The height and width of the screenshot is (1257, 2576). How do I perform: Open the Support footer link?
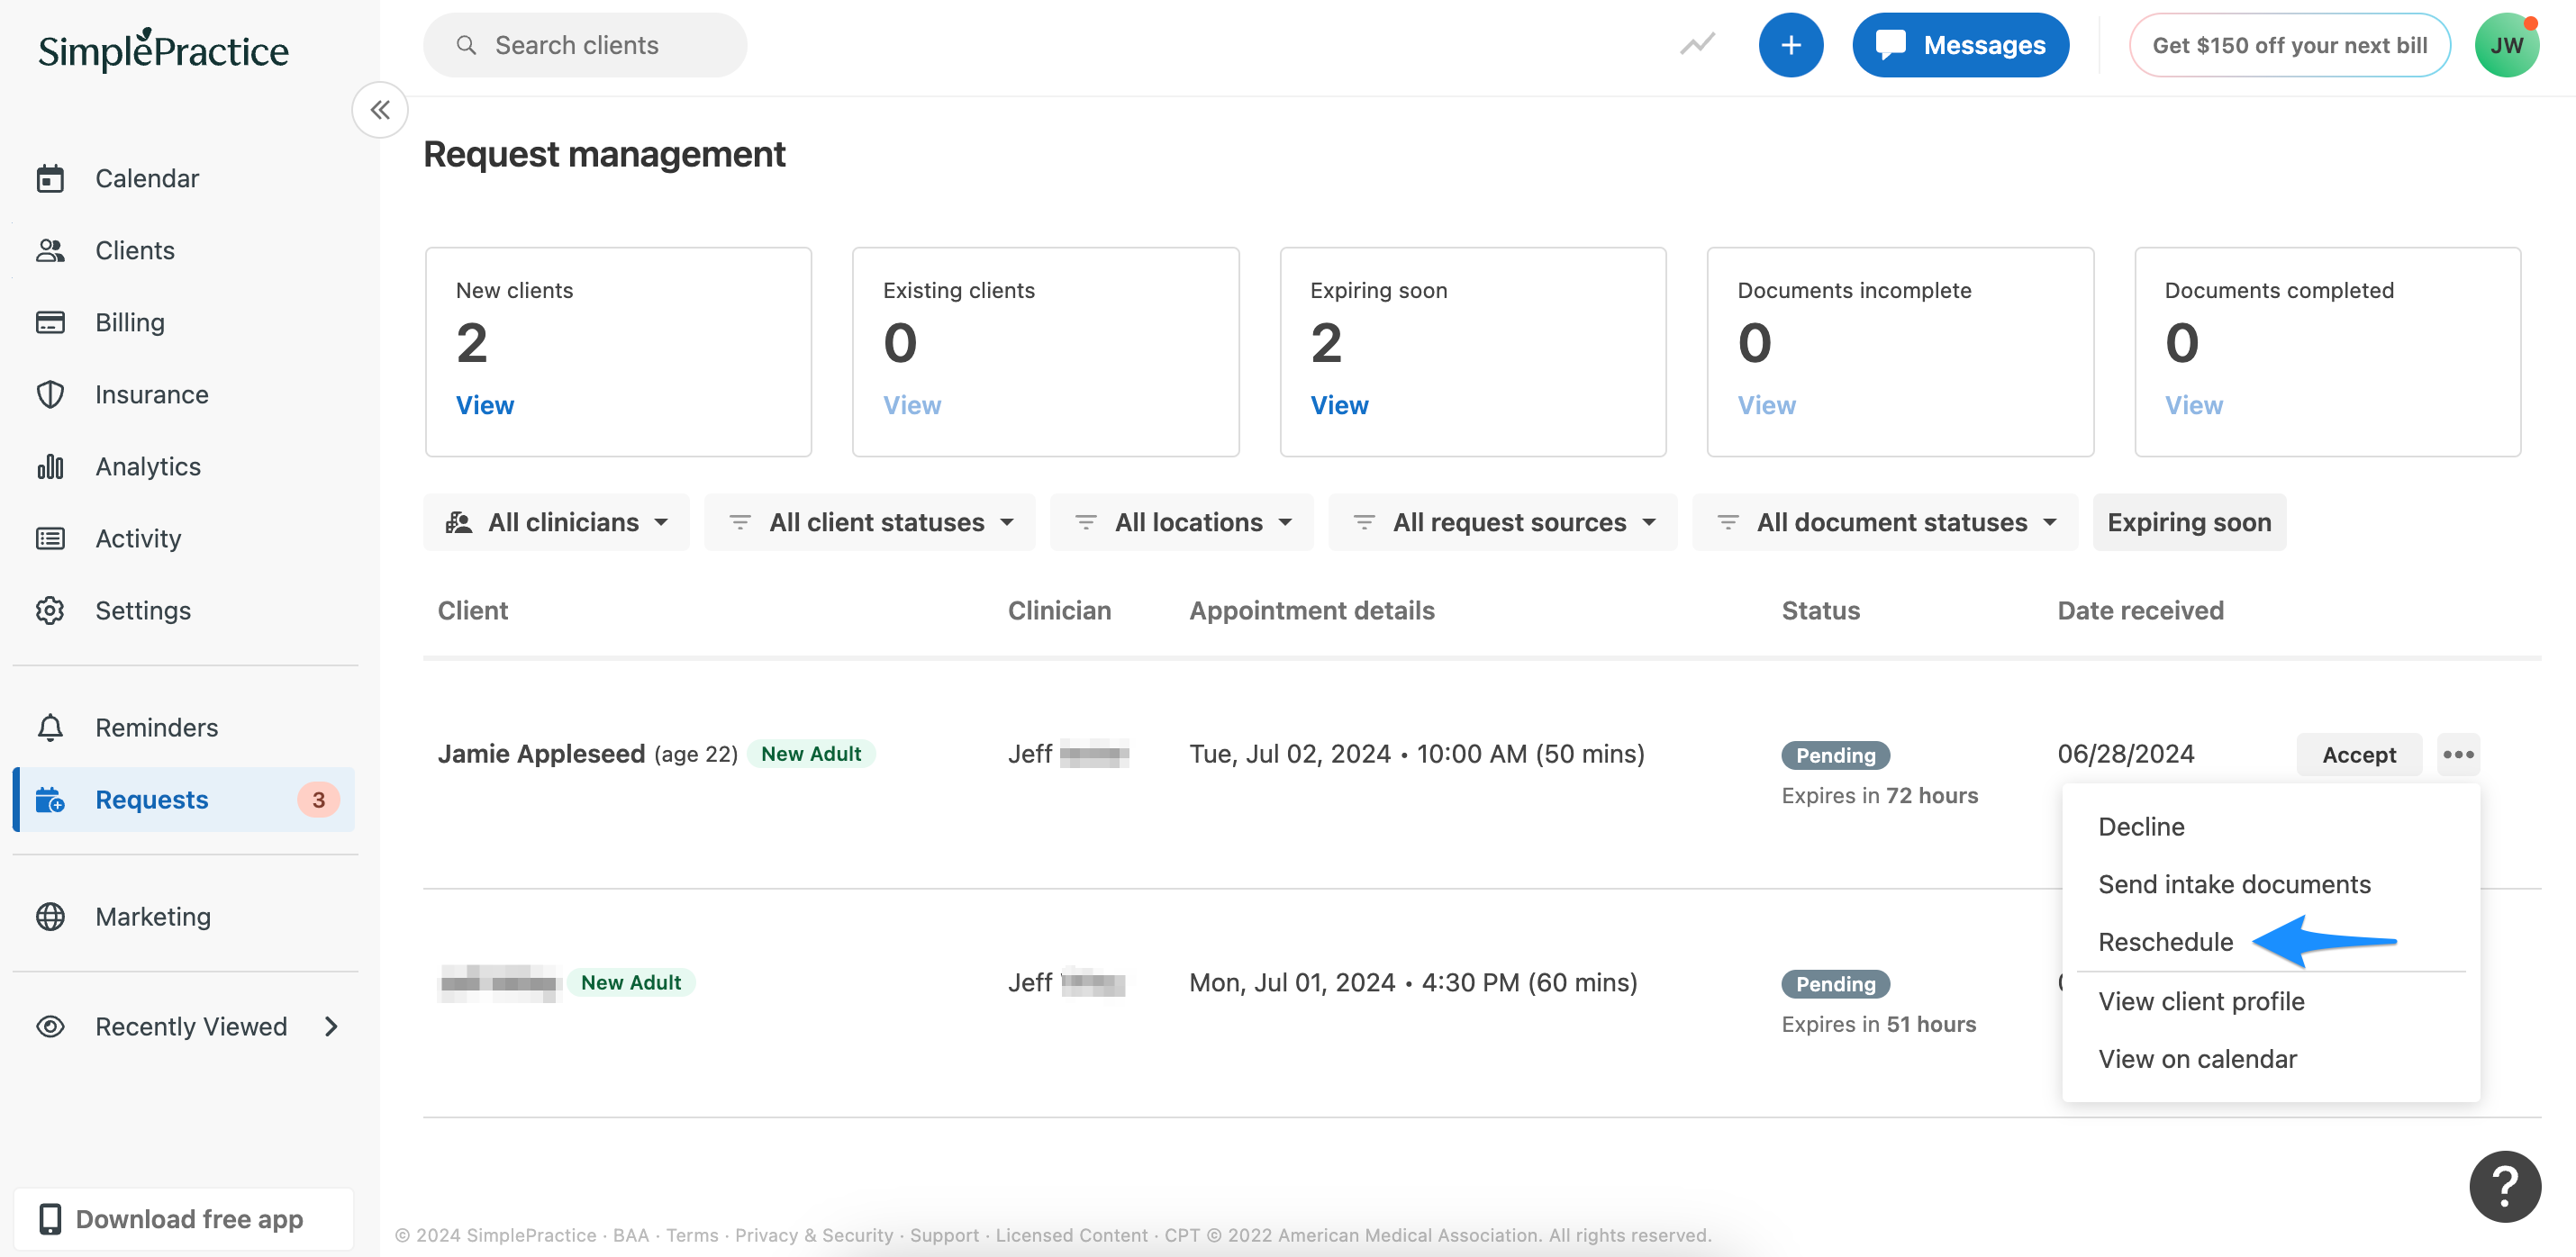(x=944, y=1235)
